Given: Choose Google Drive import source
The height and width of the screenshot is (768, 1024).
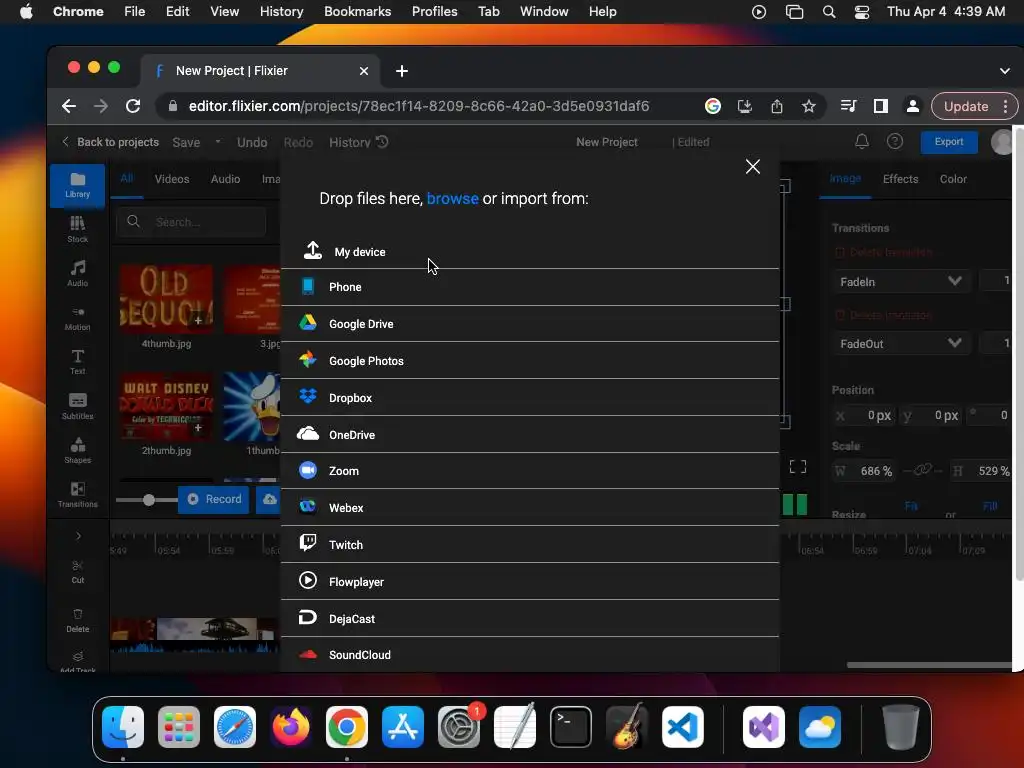Looking at the screenshot, I should coord(530,323).
